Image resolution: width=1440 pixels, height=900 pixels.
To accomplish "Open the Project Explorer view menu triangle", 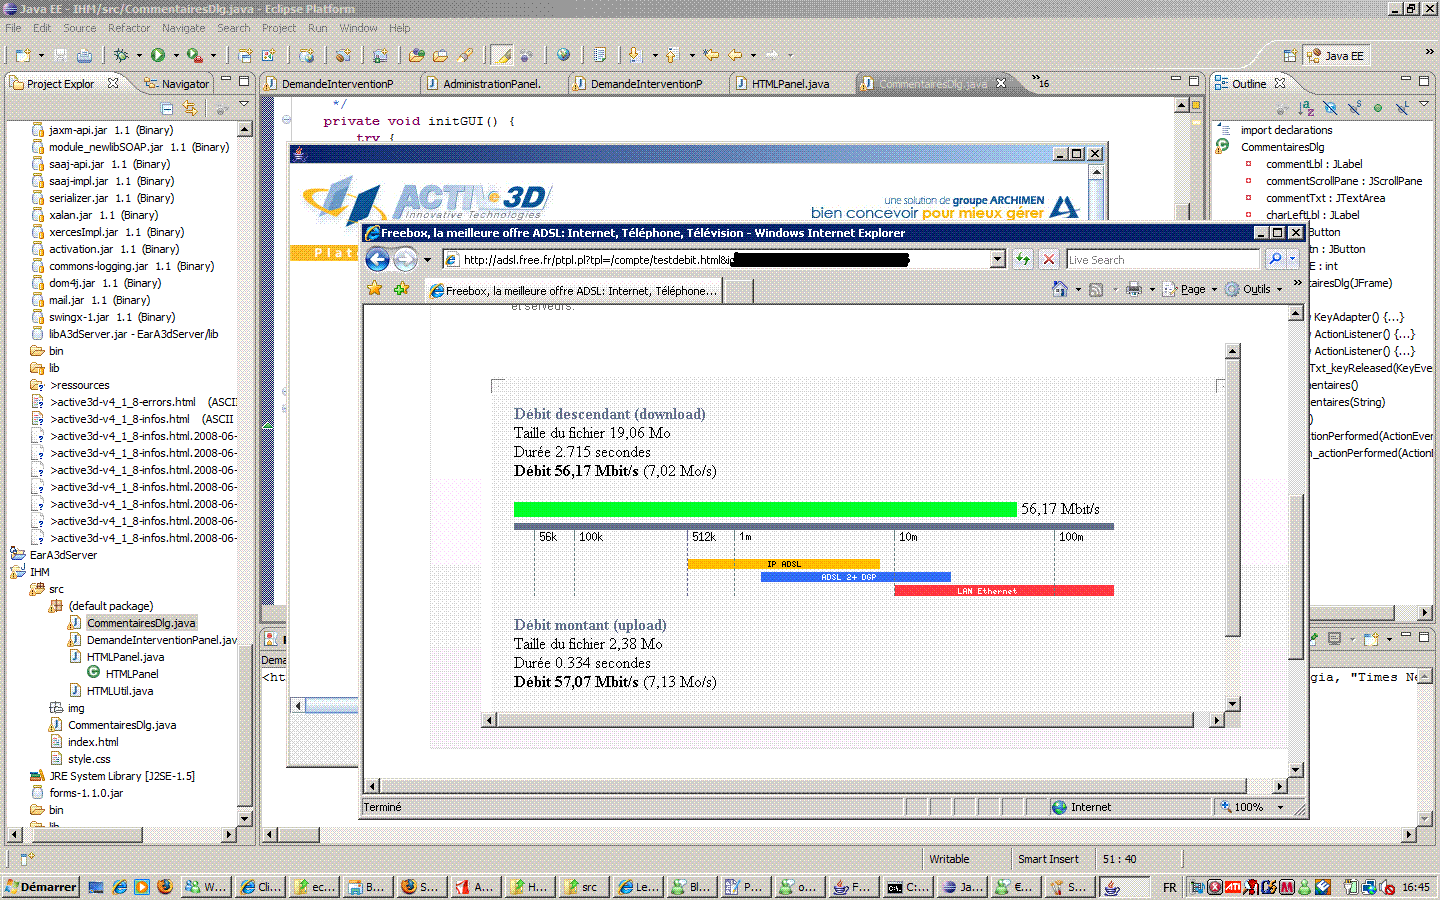I will [x=243, y=104].
